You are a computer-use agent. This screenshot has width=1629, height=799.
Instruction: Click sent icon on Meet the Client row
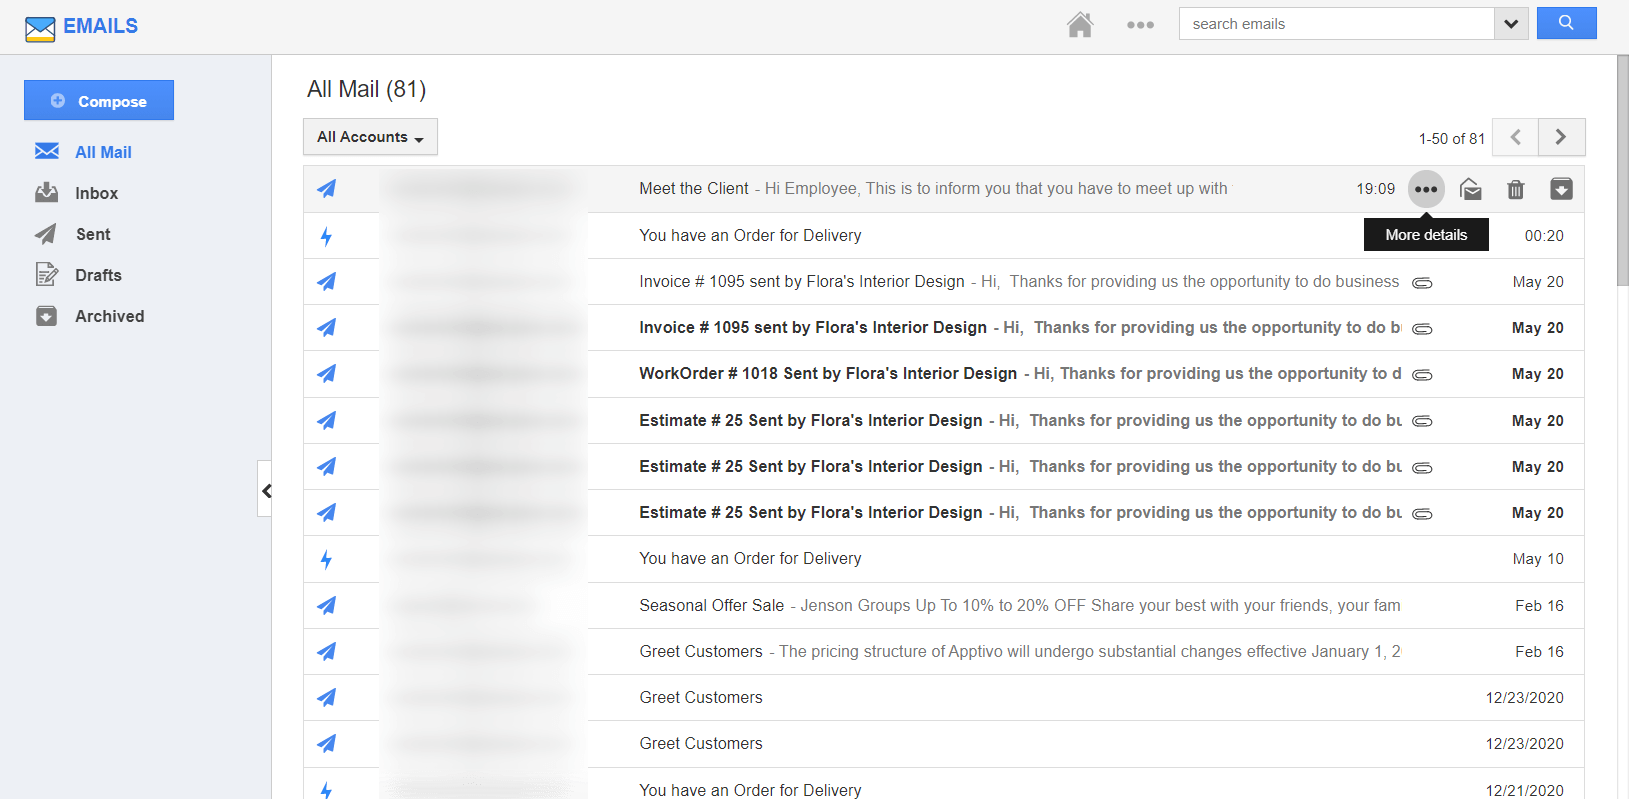(x=327, y=189)
